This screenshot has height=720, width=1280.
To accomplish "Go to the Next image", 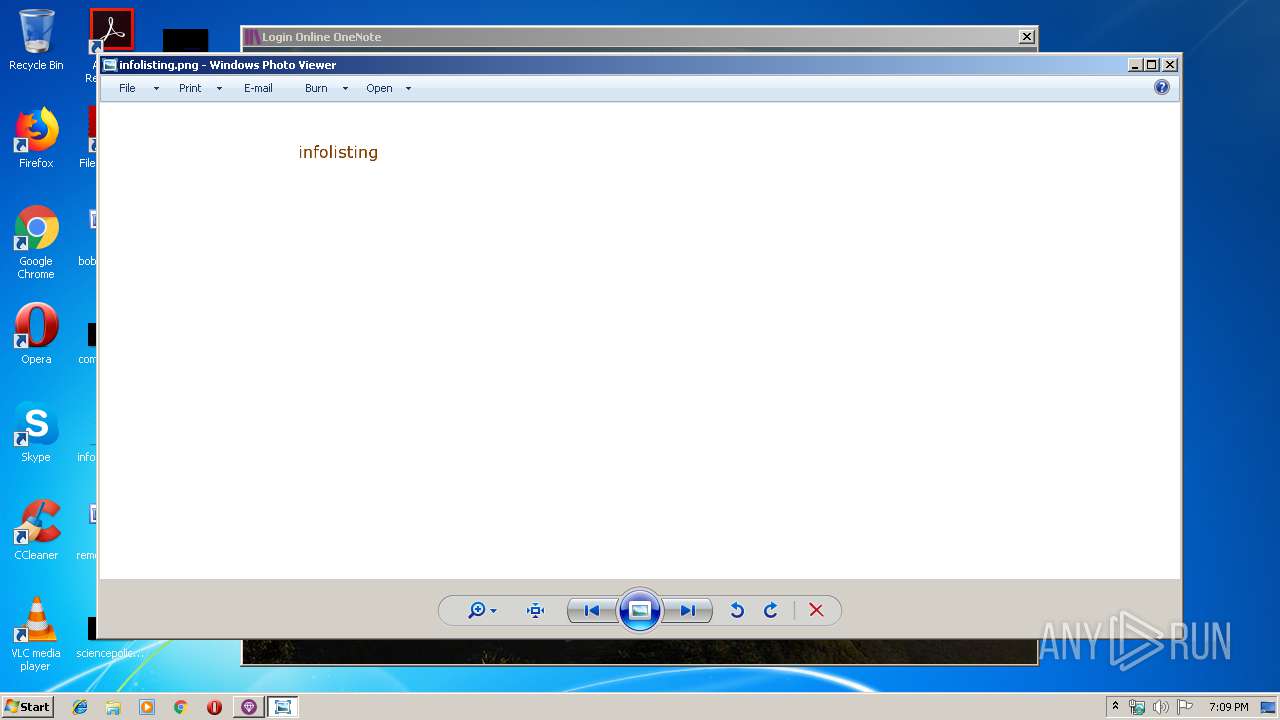I will pyautogui.click(x=688, y=610).
